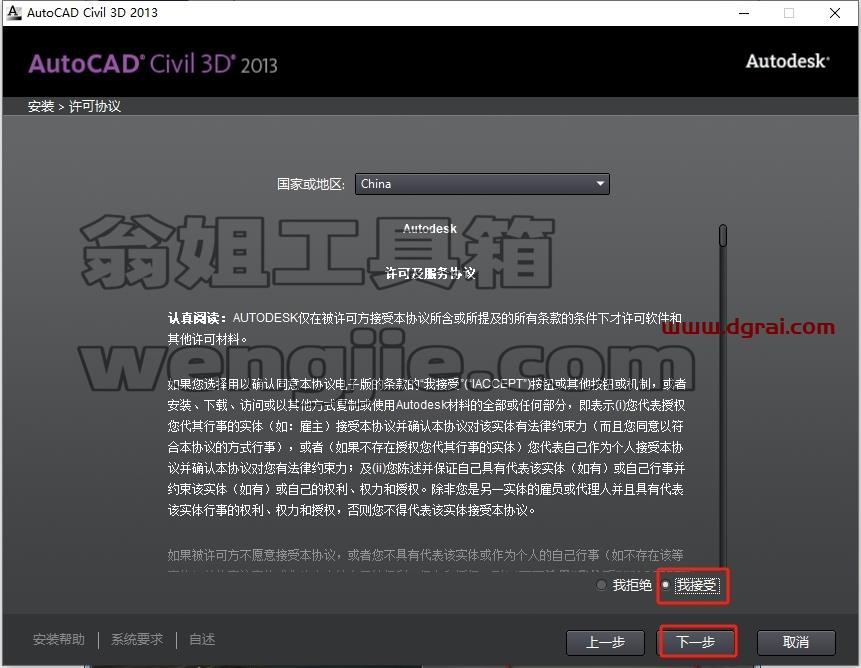
Task: Click the 上一步 button
Action: 605,642
